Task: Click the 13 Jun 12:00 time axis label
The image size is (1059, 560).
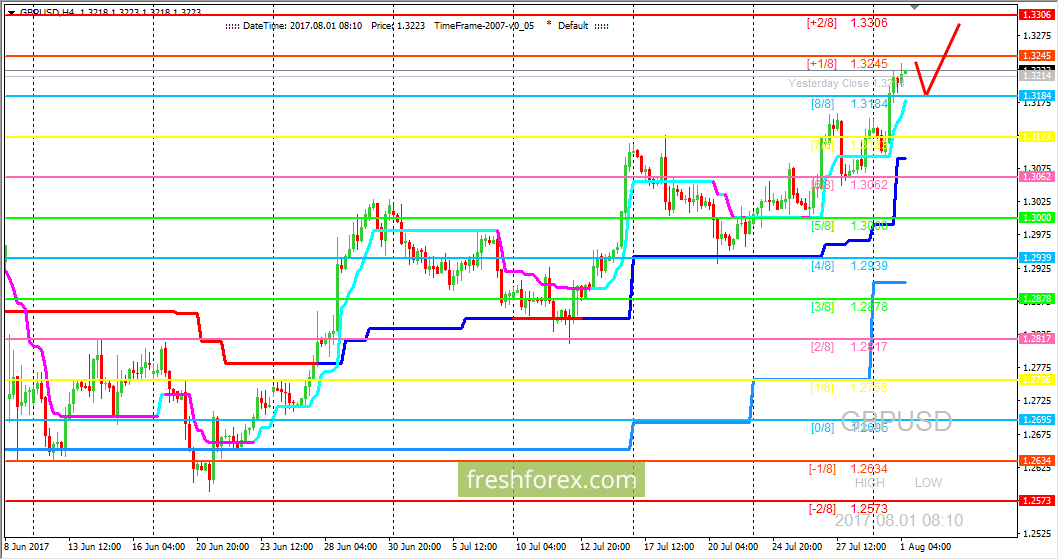Action: (95, 546)
